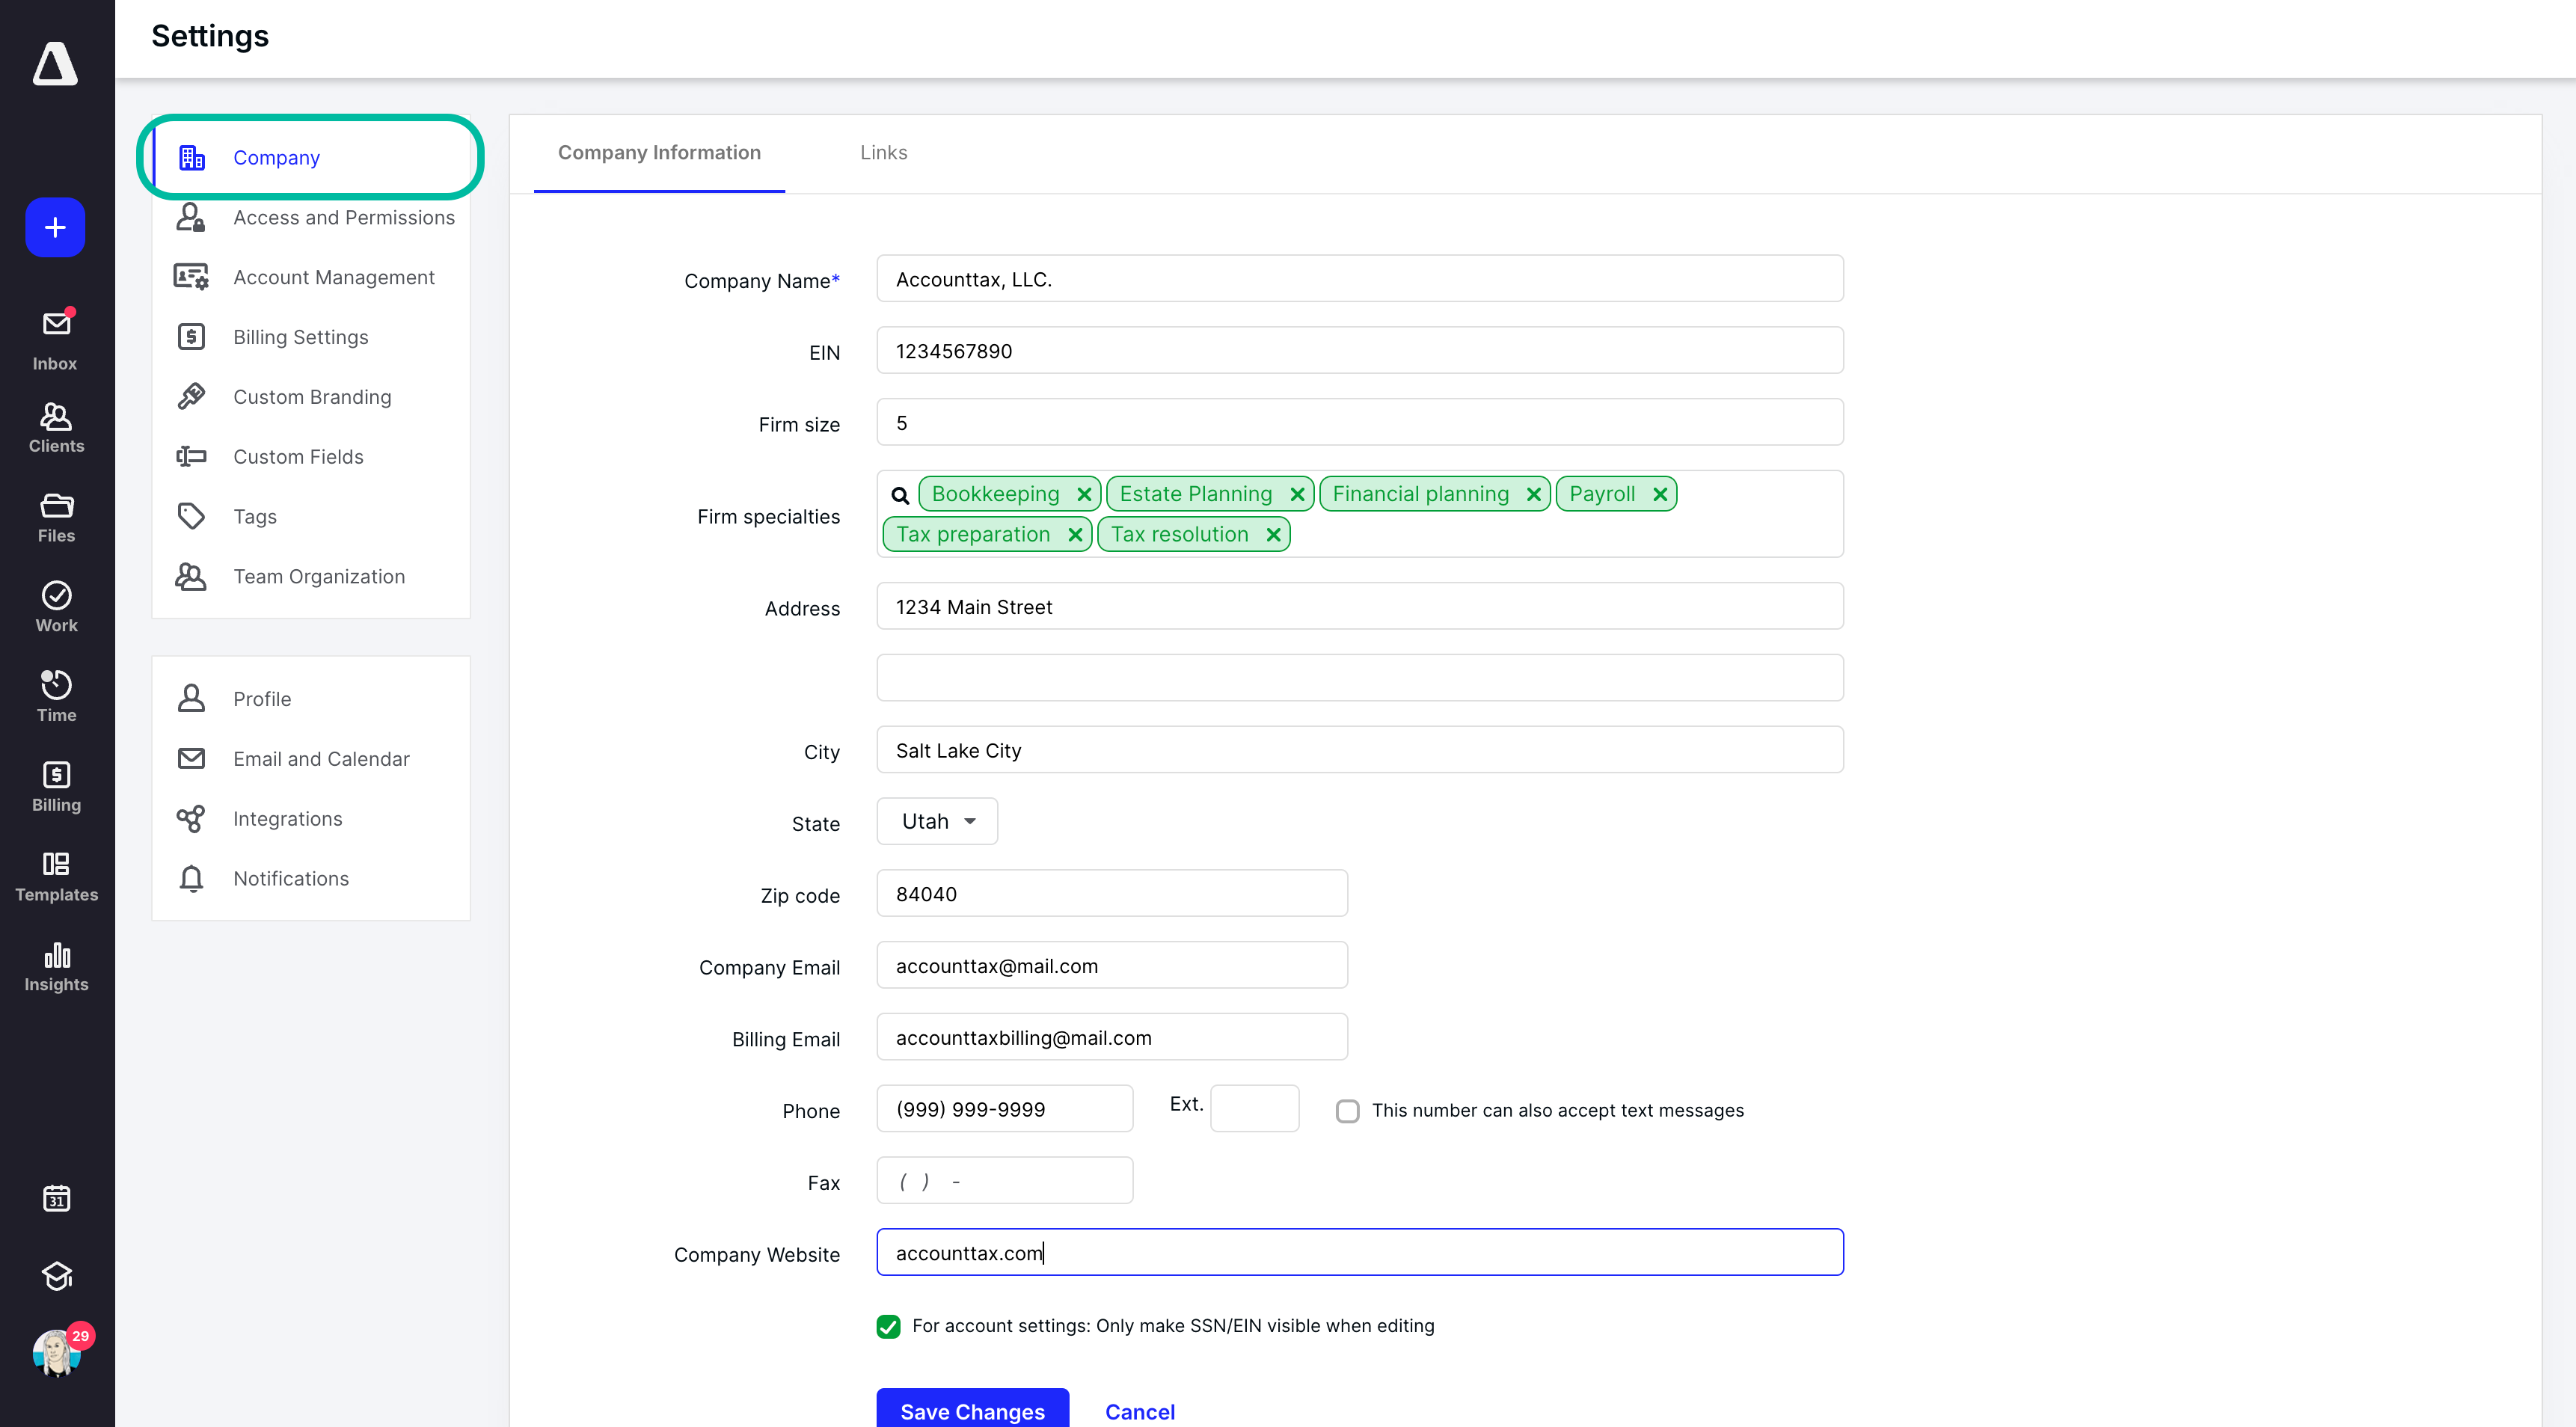Click the search icon in Firm specialties
Screen dimensions: 2576x1427
[899, 494]
